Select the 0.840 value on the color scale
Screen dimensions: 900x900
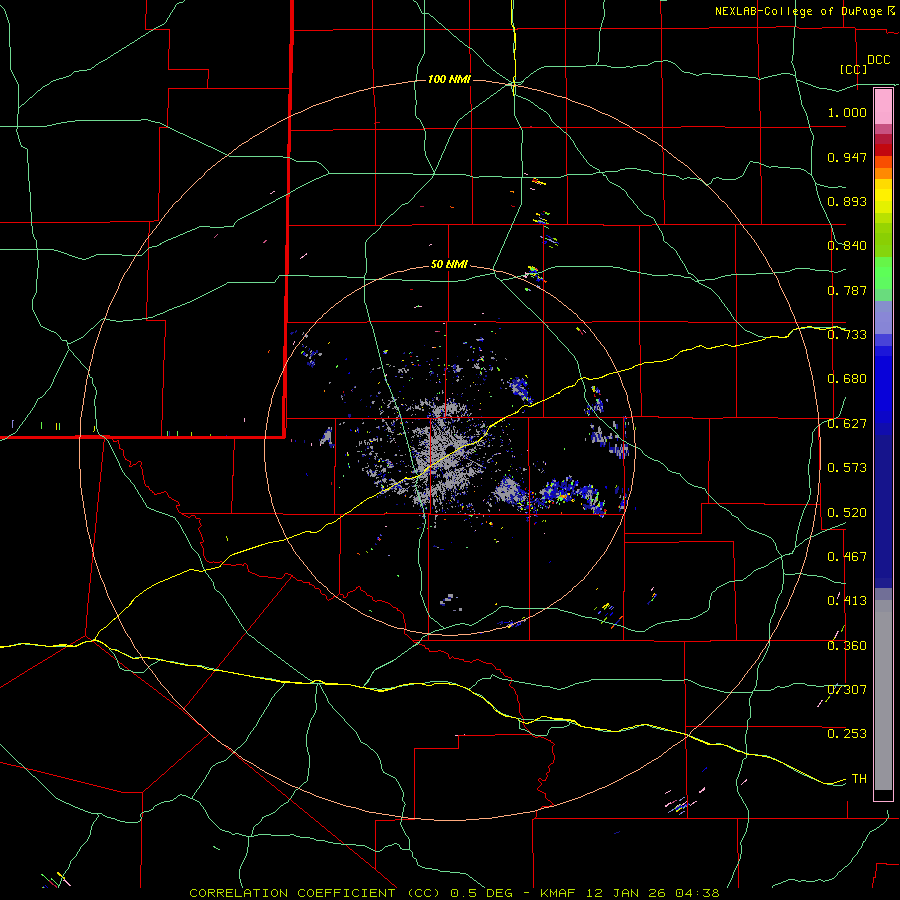click(847, 246)
